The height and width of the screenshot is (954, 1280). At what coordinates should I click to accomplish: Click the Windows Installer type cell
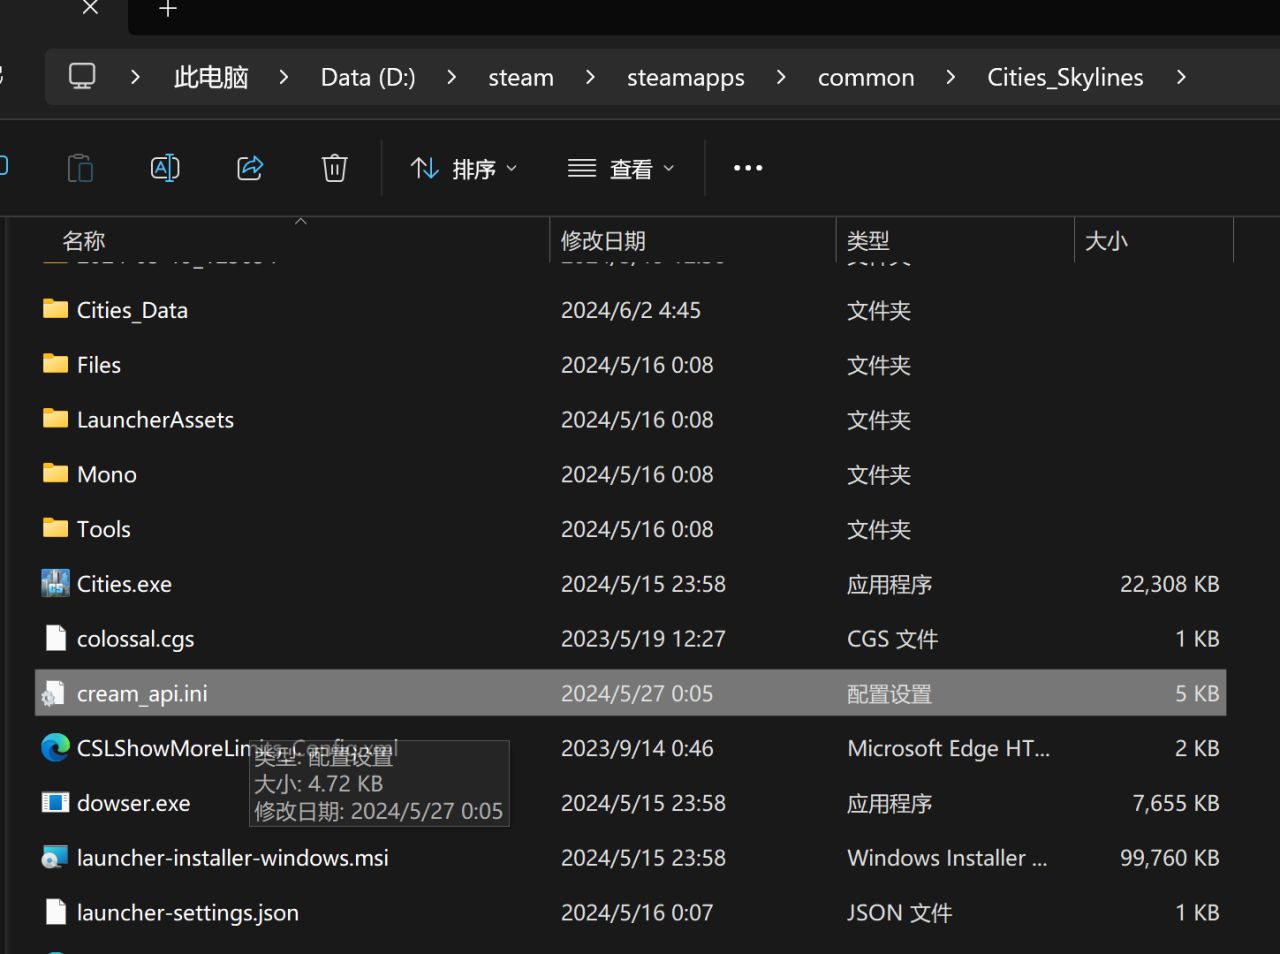click(947, 858)
